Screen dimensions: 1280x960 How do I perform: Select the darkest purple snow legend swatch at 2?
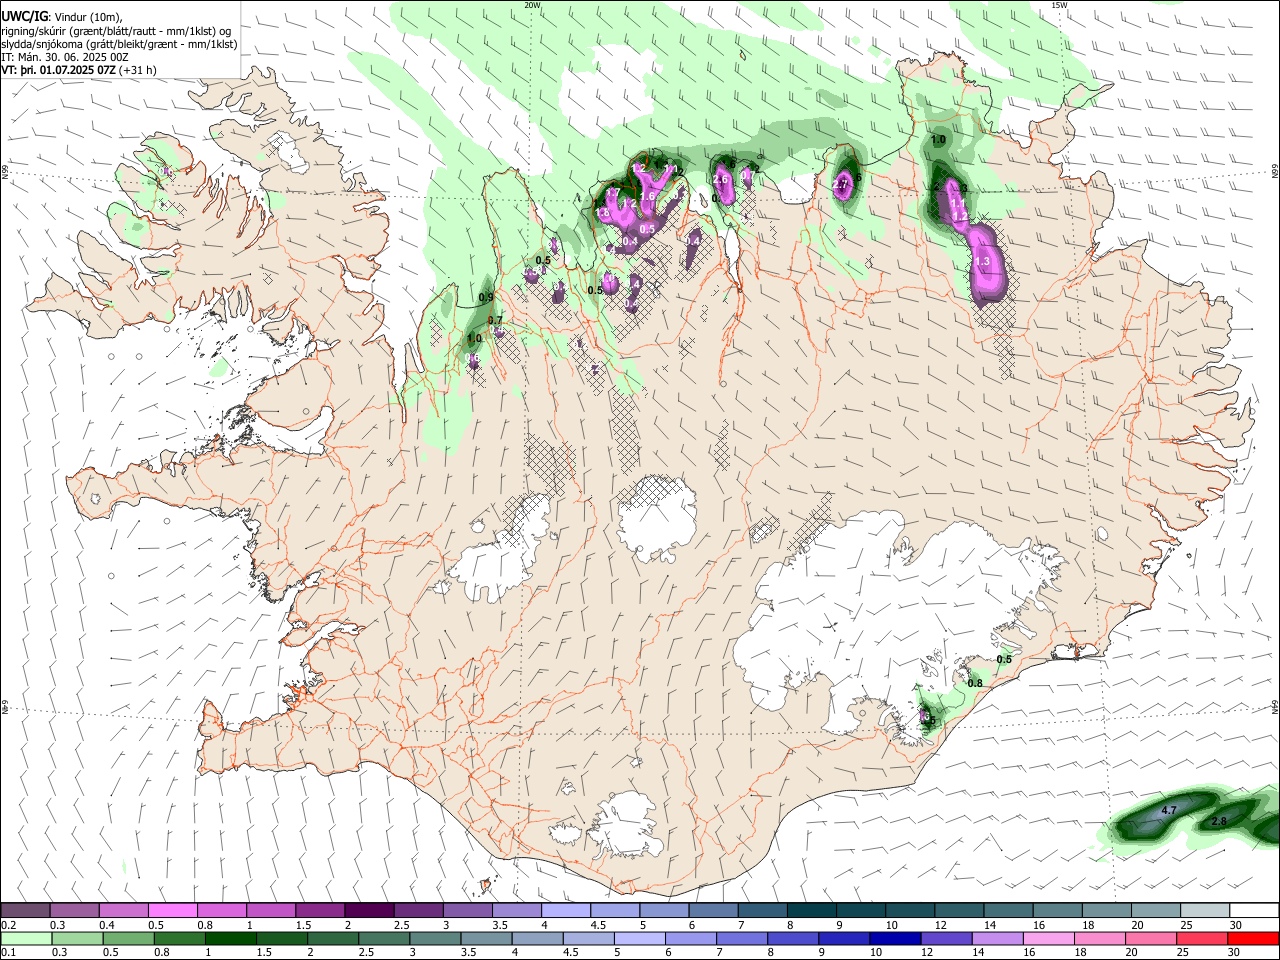coord(368,910)
